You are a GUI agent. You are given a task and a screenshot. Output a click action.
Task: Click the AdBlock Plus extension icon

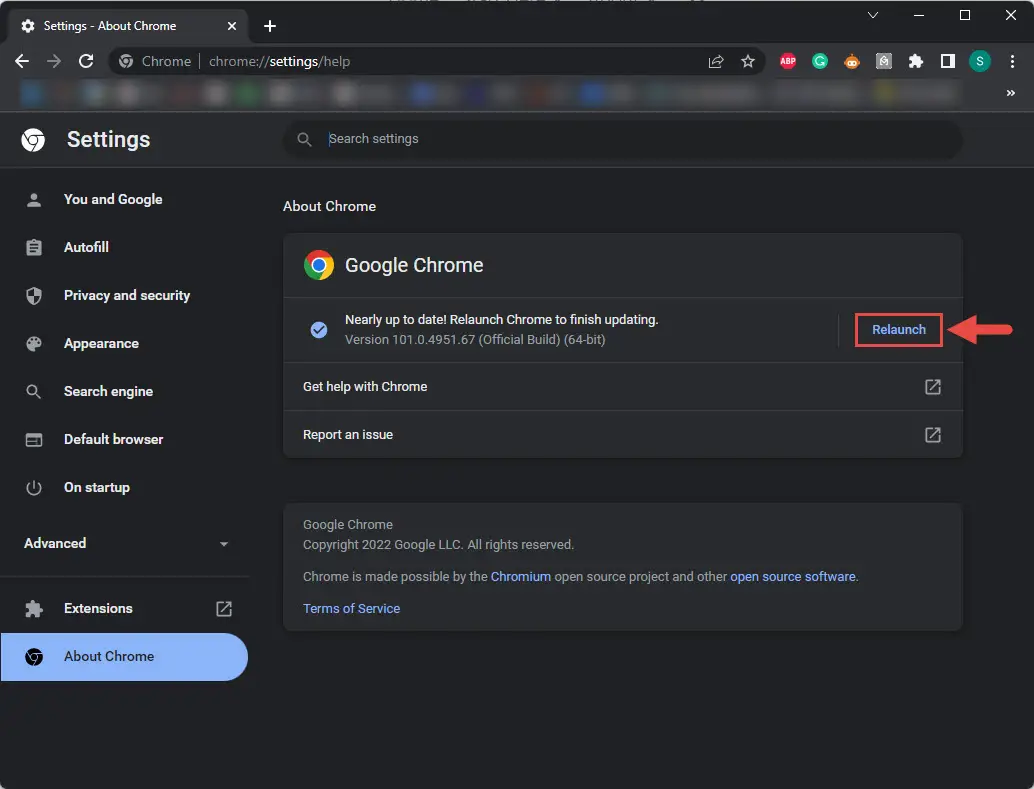(x=787, y=61)
